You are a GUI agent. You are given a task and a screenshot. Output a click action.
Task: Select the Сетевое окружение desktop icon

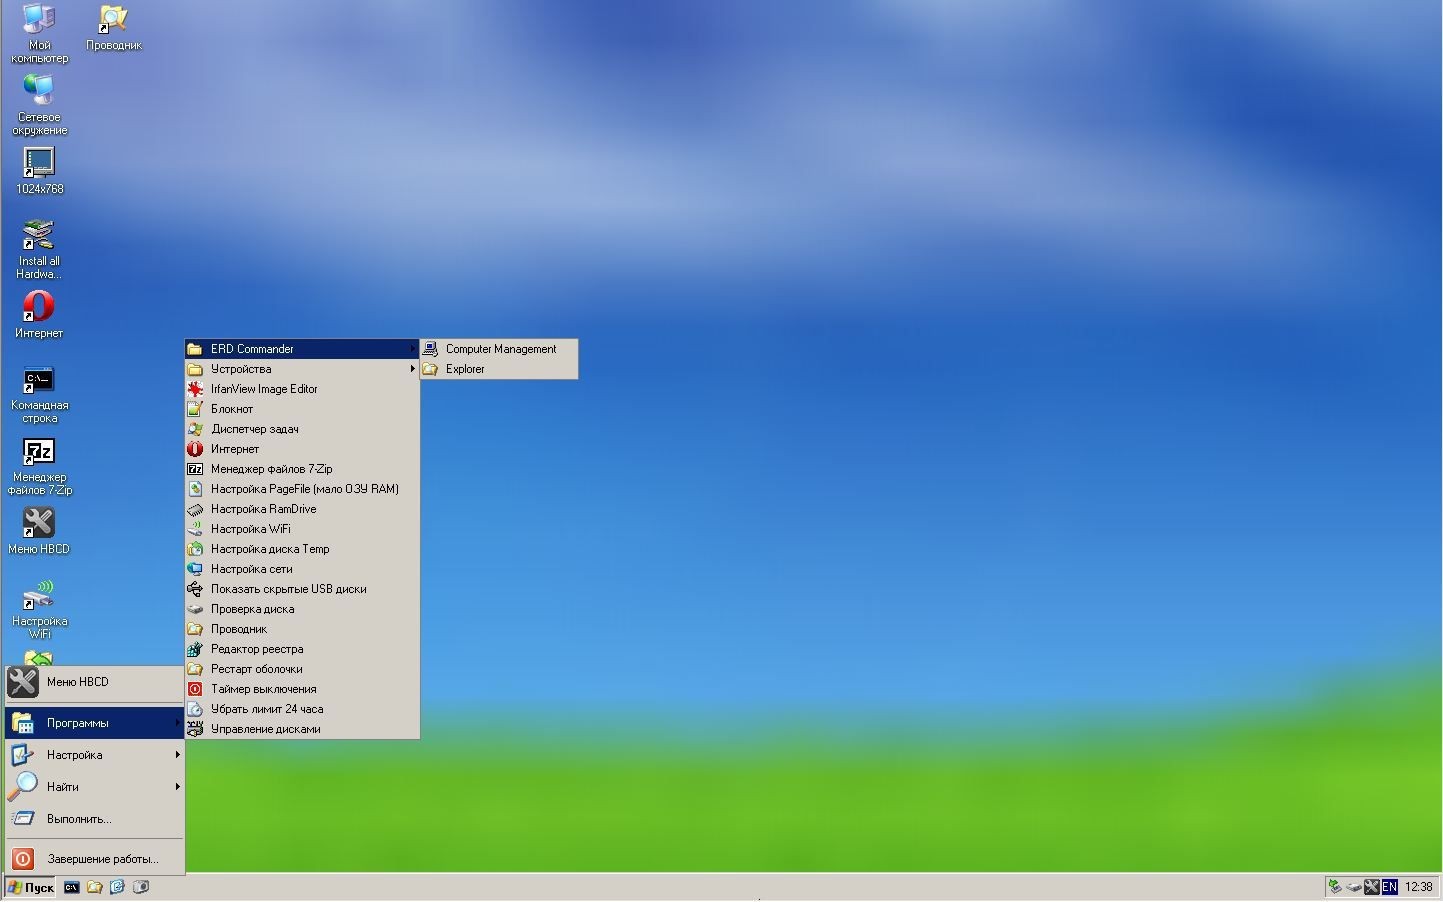tap(39, 105)
